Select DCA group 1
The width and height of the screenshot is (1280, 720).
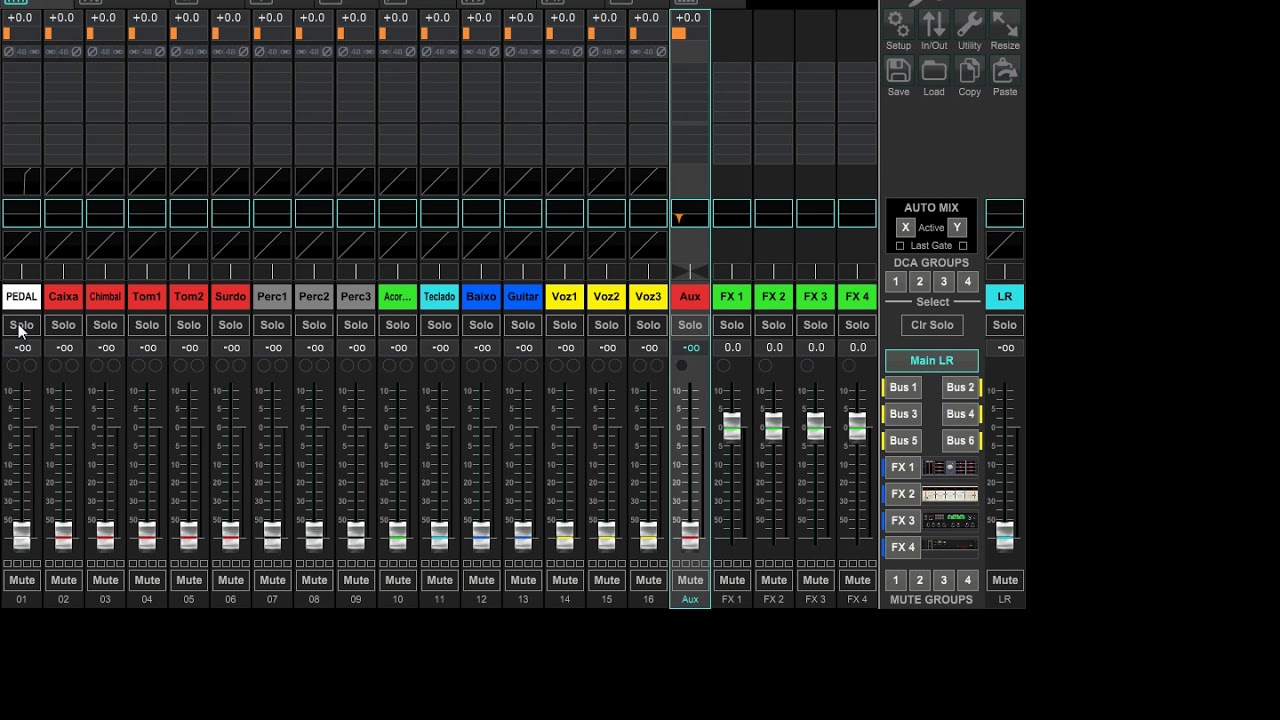pyautogui.click(x=896, y=282)
